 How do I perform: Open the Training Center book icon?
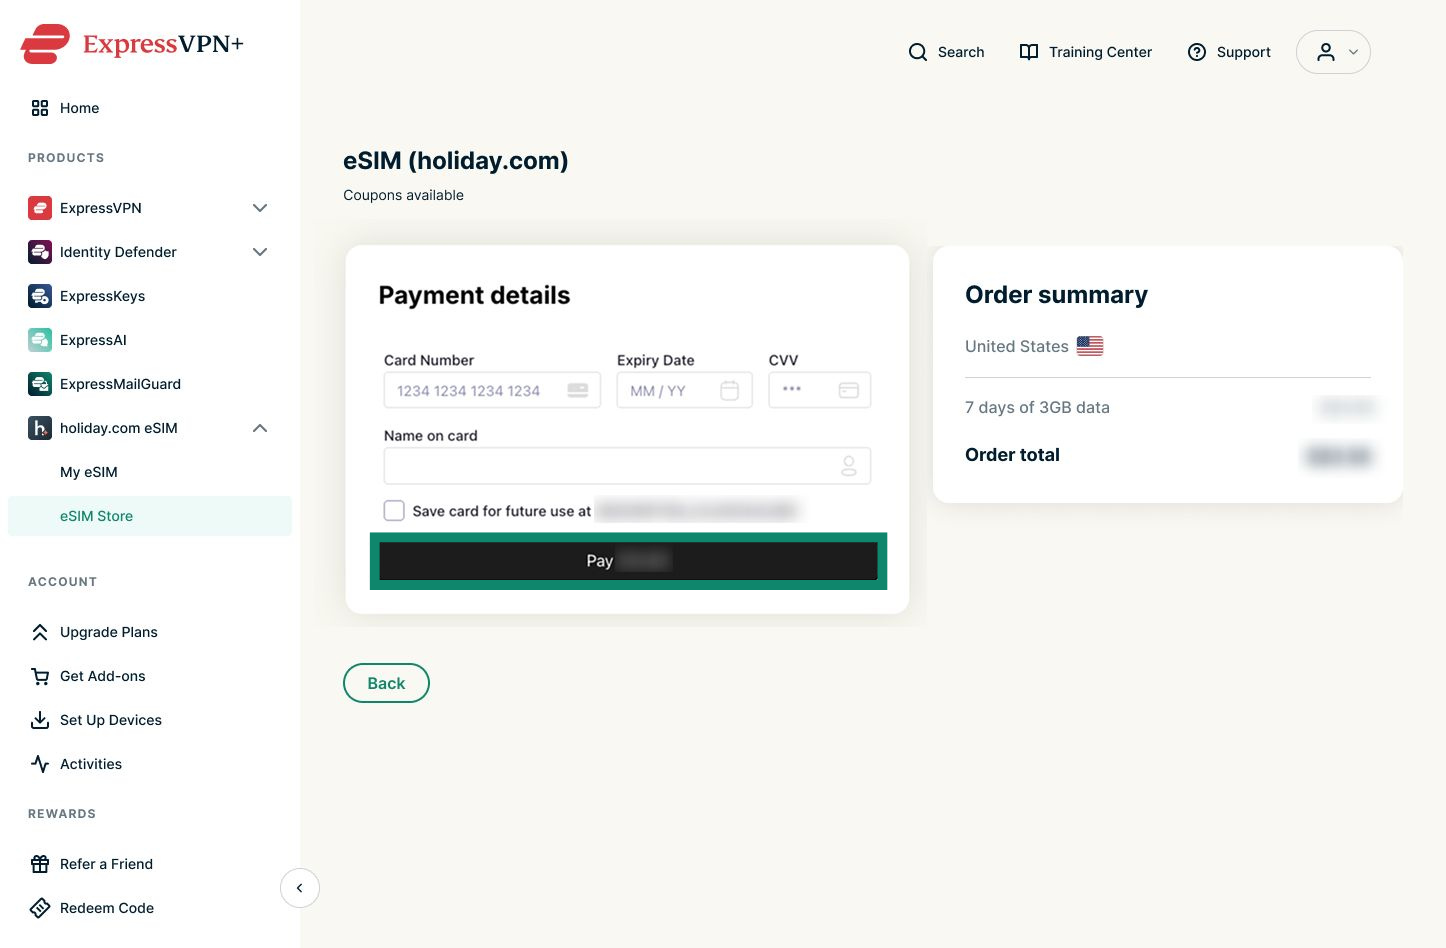click(x=1028, y=52)
